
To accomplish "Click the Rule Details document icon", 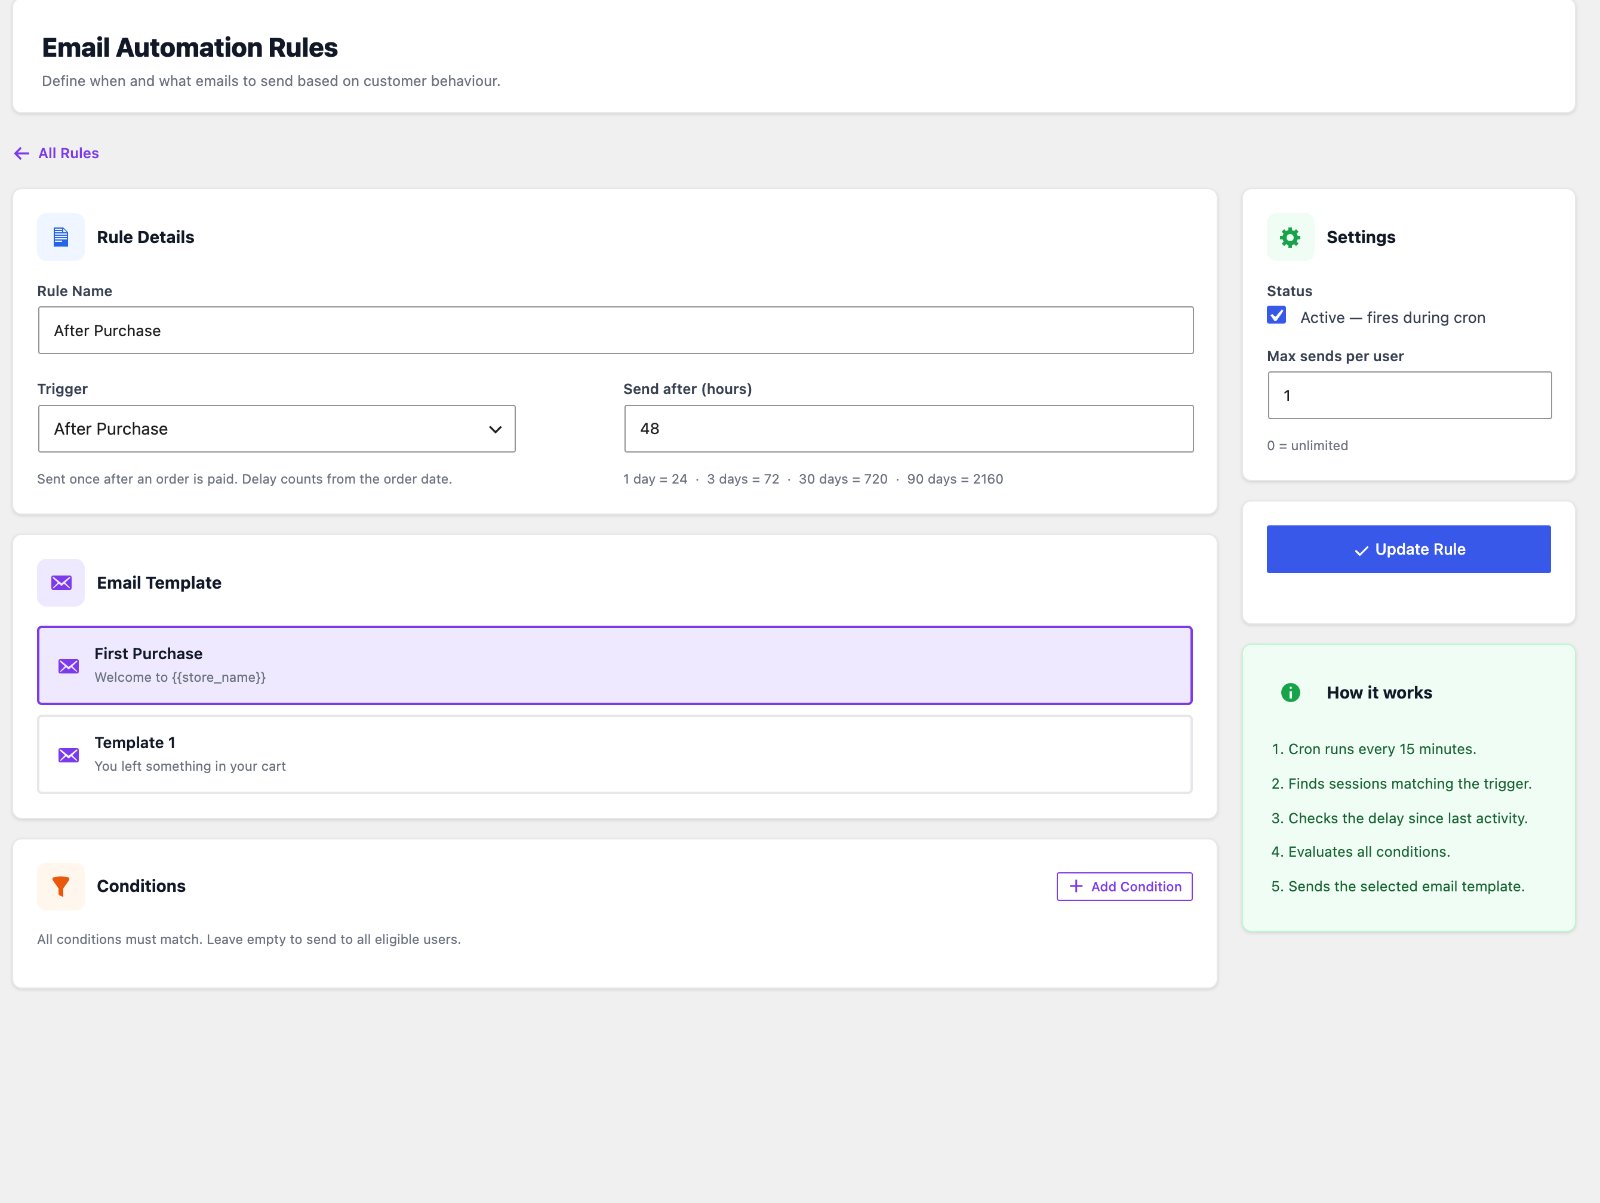I will pyautogui.click(x=61, y=237).
